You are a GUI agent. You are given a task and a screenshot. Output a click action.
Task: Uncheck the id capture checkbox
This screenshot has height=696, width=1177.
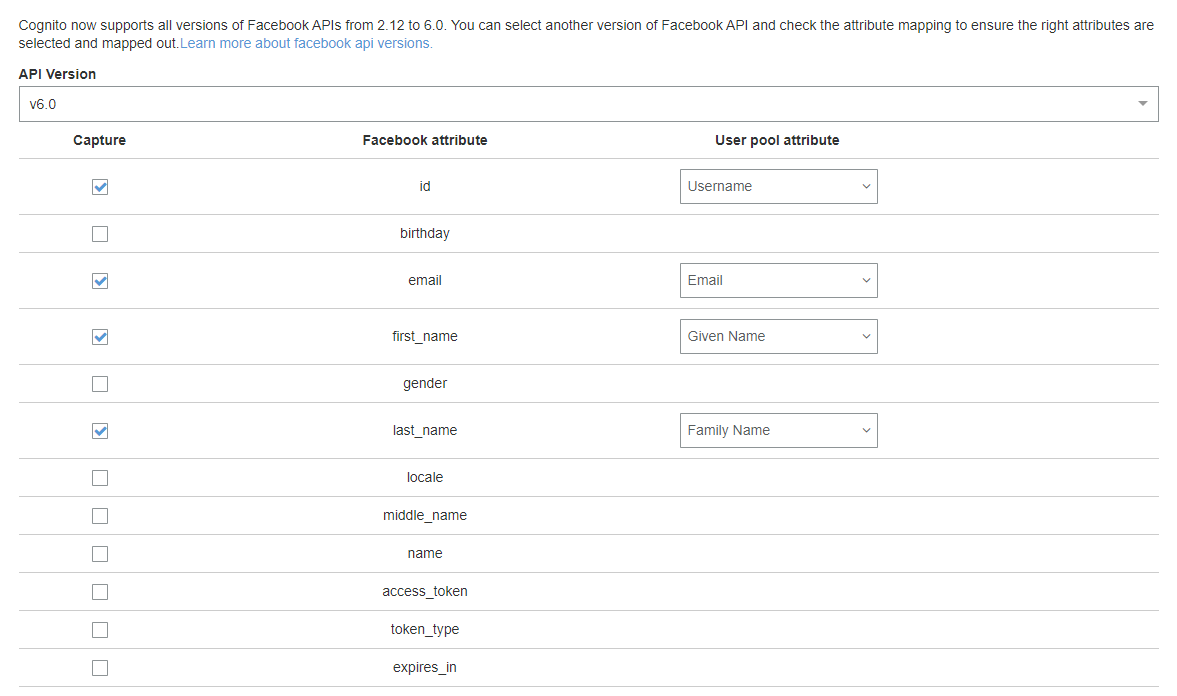point(100,187)
